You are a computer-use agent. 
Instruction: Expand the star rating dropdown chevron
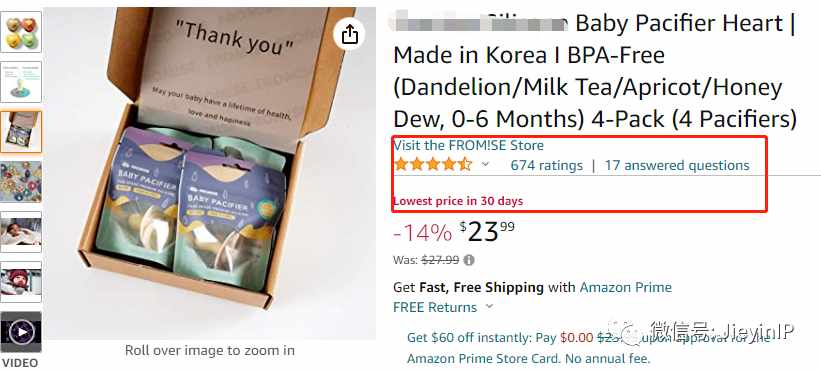coord(485,164)
